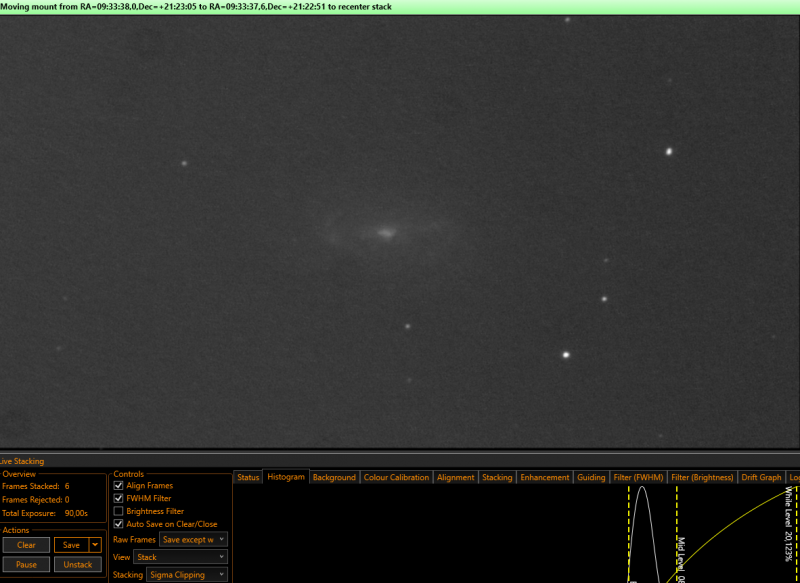Click the White Level histogram marker line

(796, 533)
